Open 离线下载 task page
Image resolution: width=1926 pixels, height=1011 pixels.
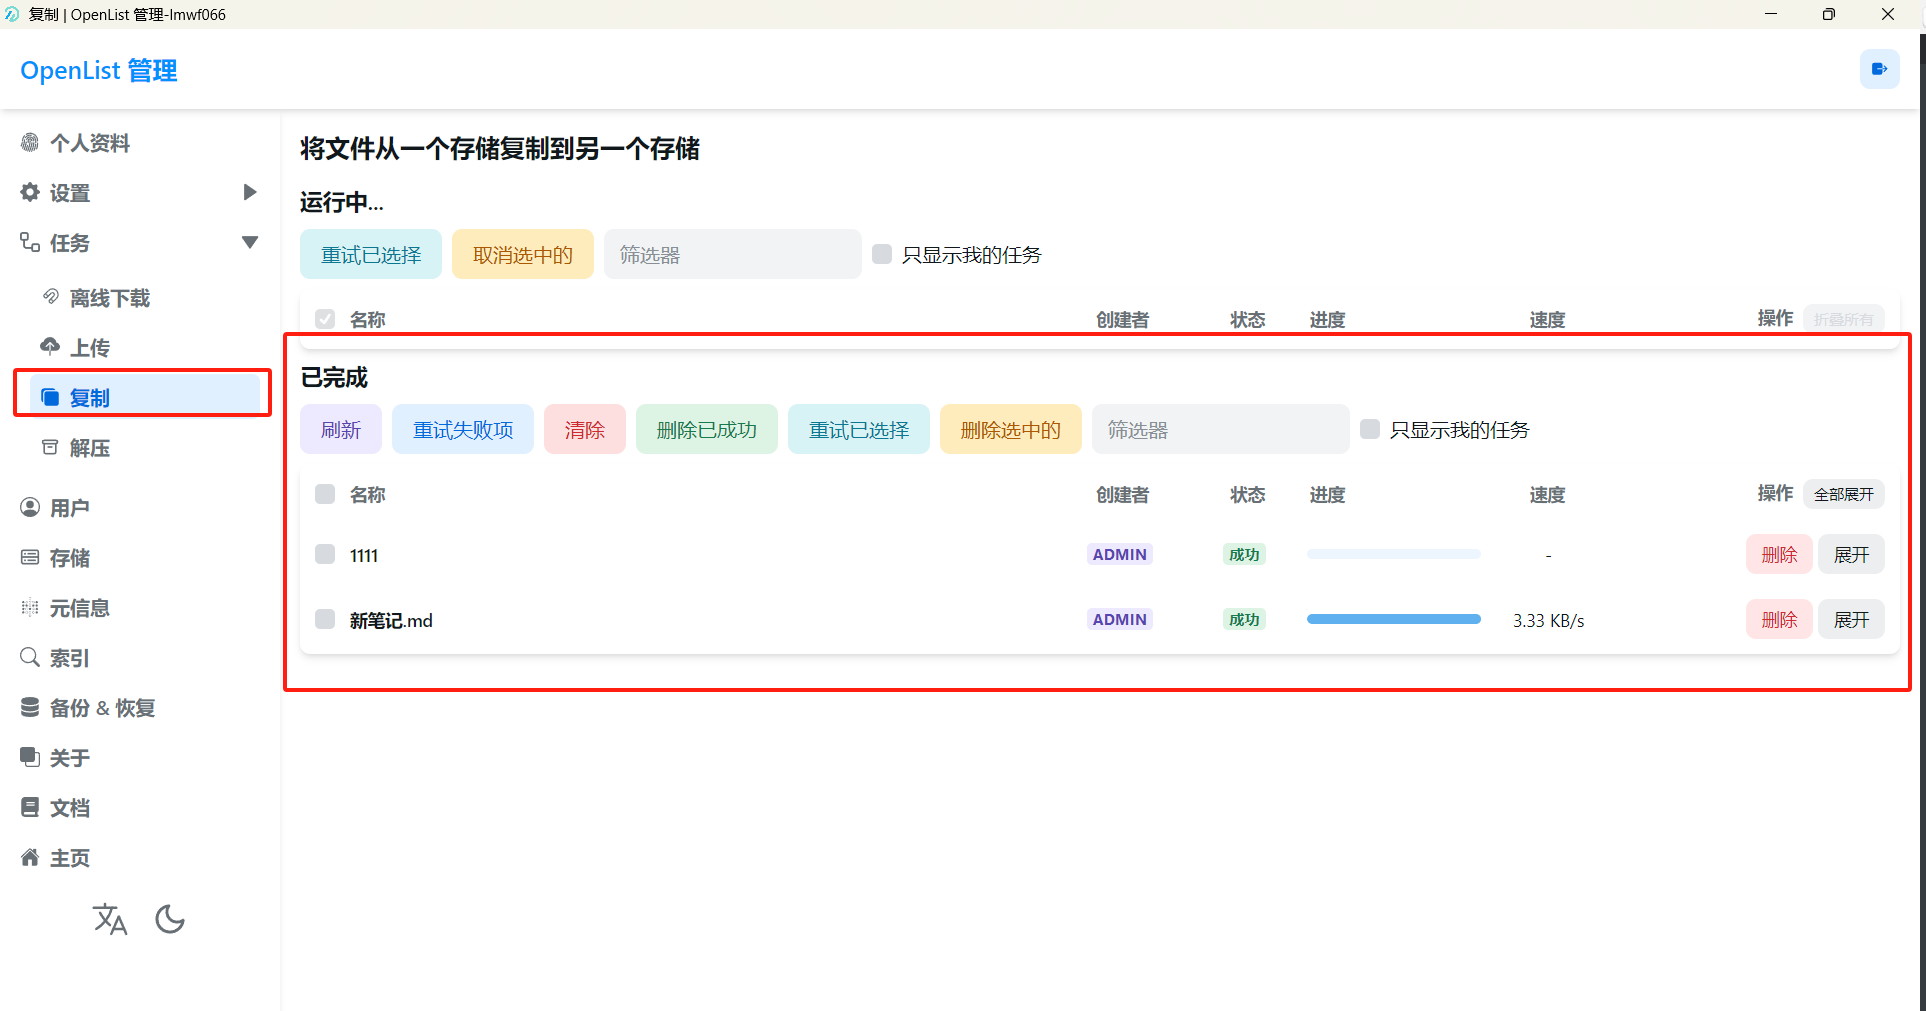[110, 298]
